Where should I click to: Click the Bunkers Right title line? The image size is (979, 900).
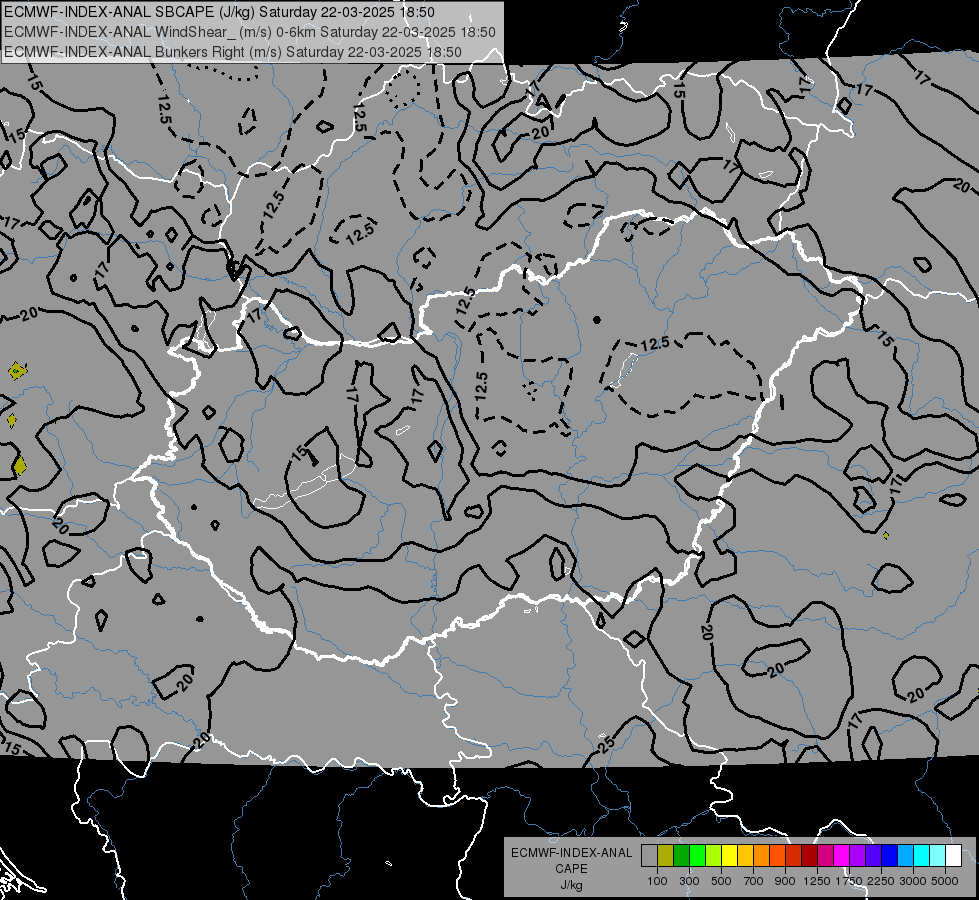click(x=233, y=52)
